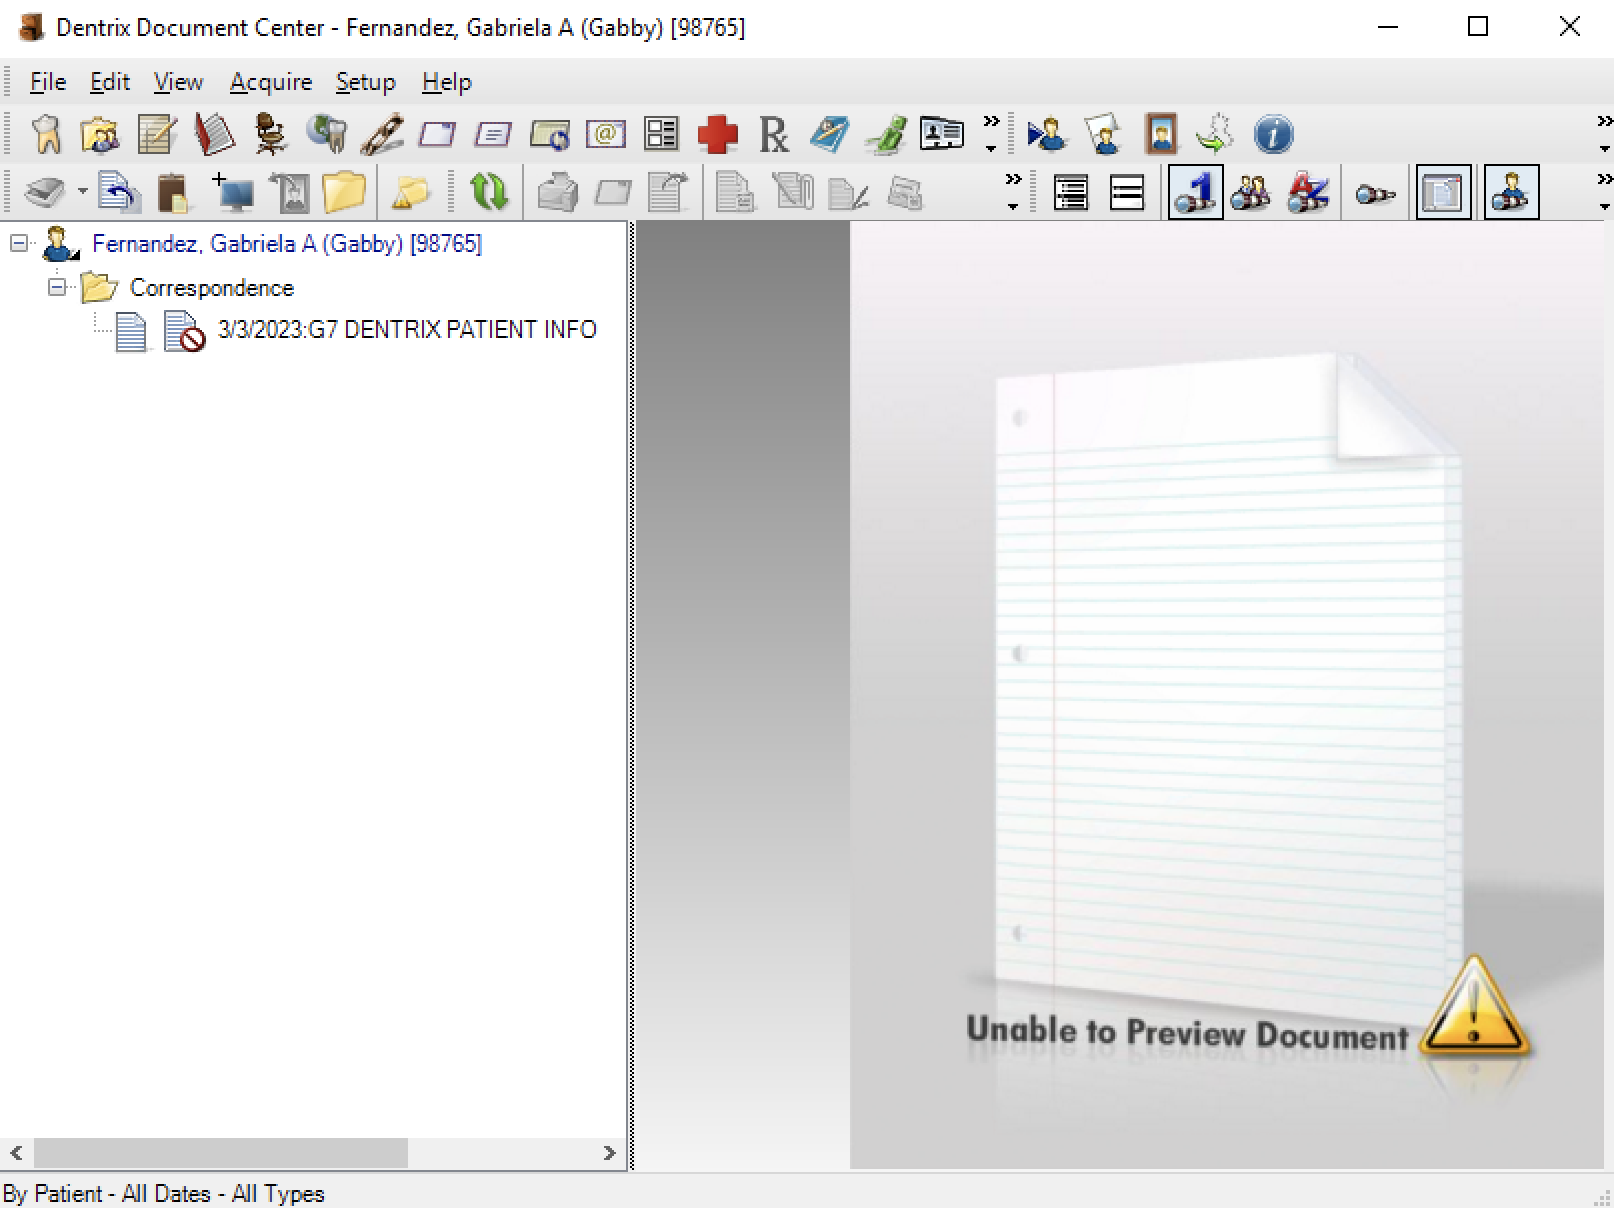
Task: Open the Setup menu
Action: pyautogui.click(x=365, y=82)
